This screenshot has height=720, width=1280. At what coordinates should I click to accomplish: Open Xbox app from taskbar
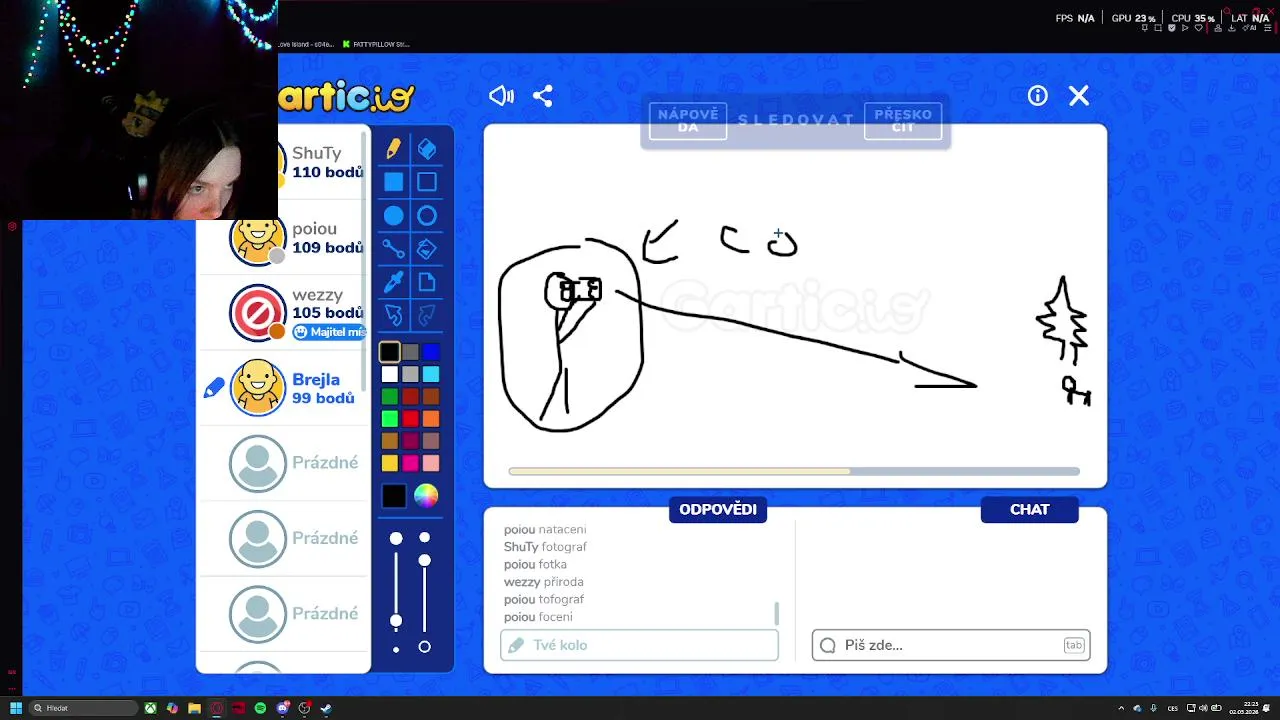coord(150,708)
